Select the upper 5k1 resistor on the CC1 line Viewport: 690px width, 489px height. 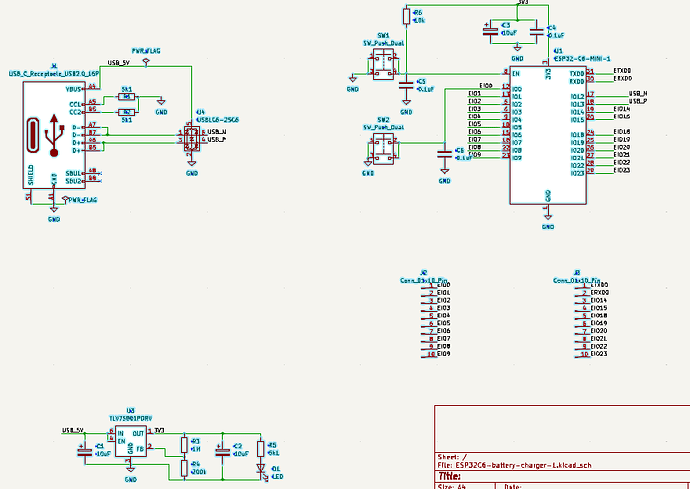pyautogui.click(x=127, y=96)
